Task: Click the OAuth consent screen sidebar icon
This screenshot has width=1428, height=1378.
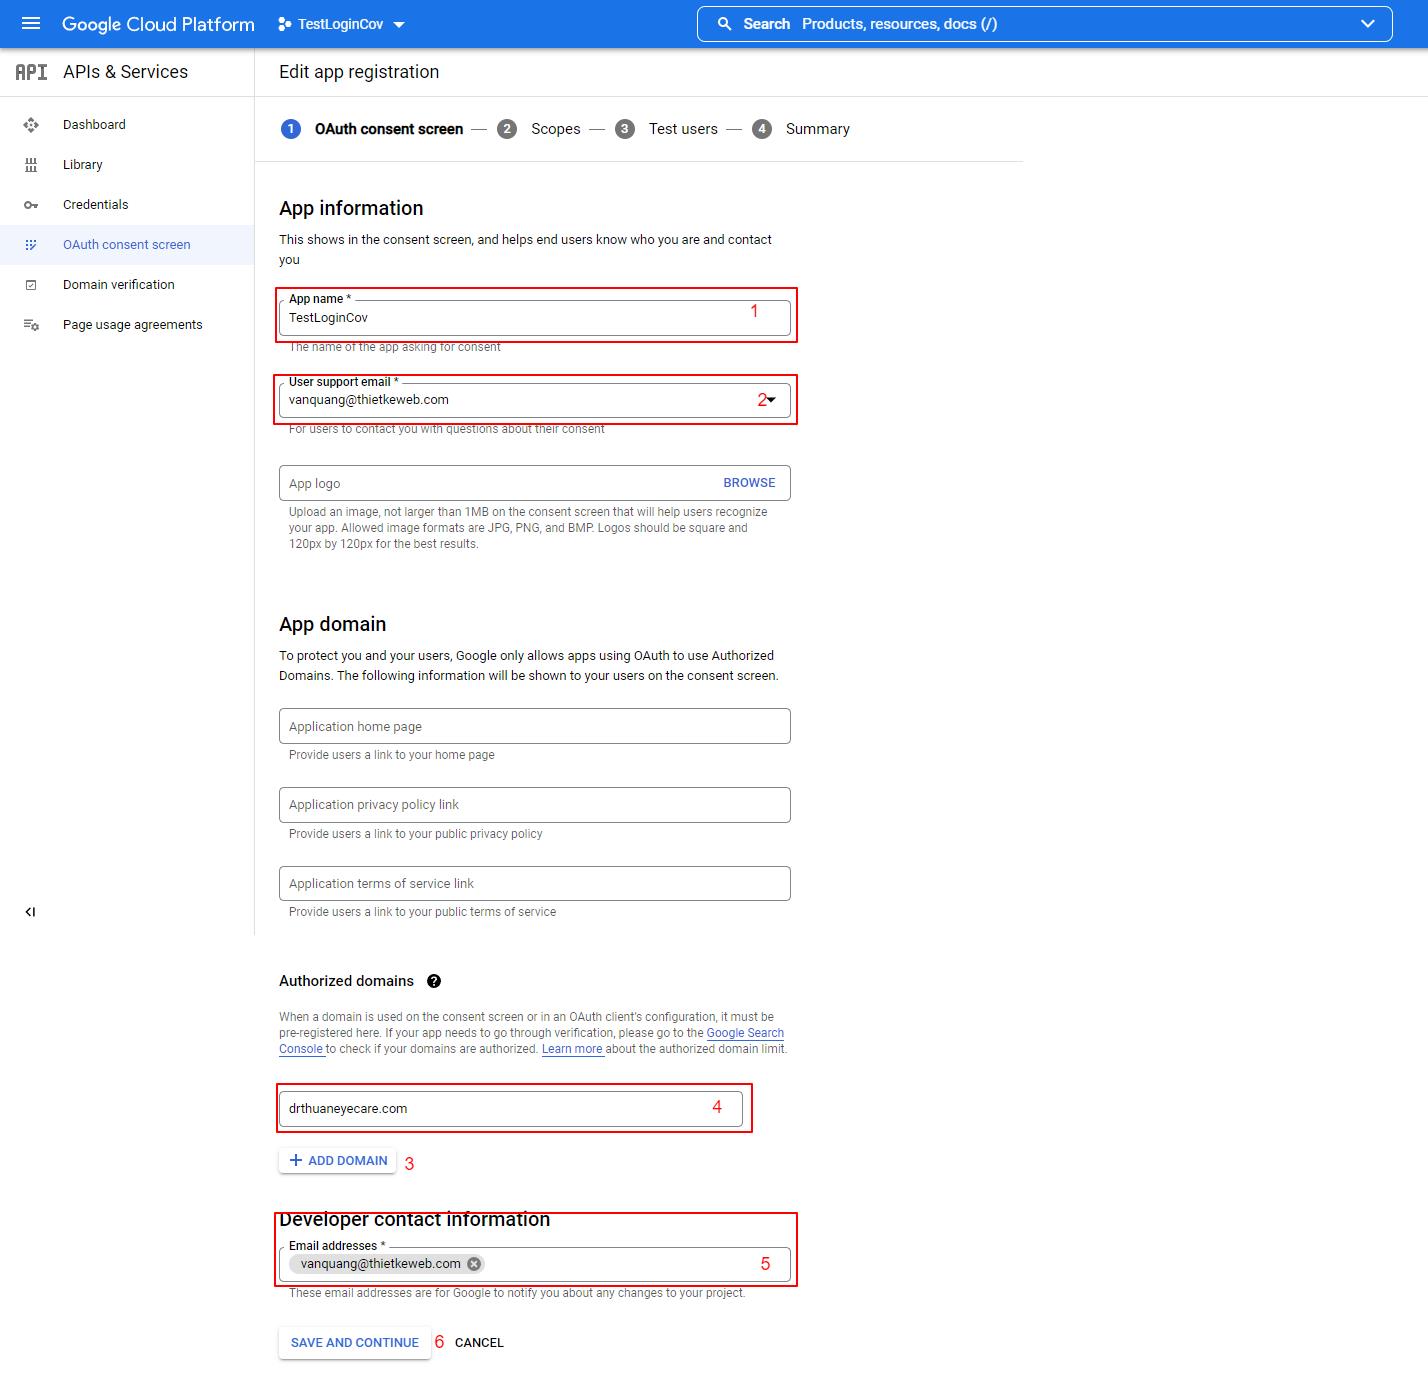Action: pos(31,245)
